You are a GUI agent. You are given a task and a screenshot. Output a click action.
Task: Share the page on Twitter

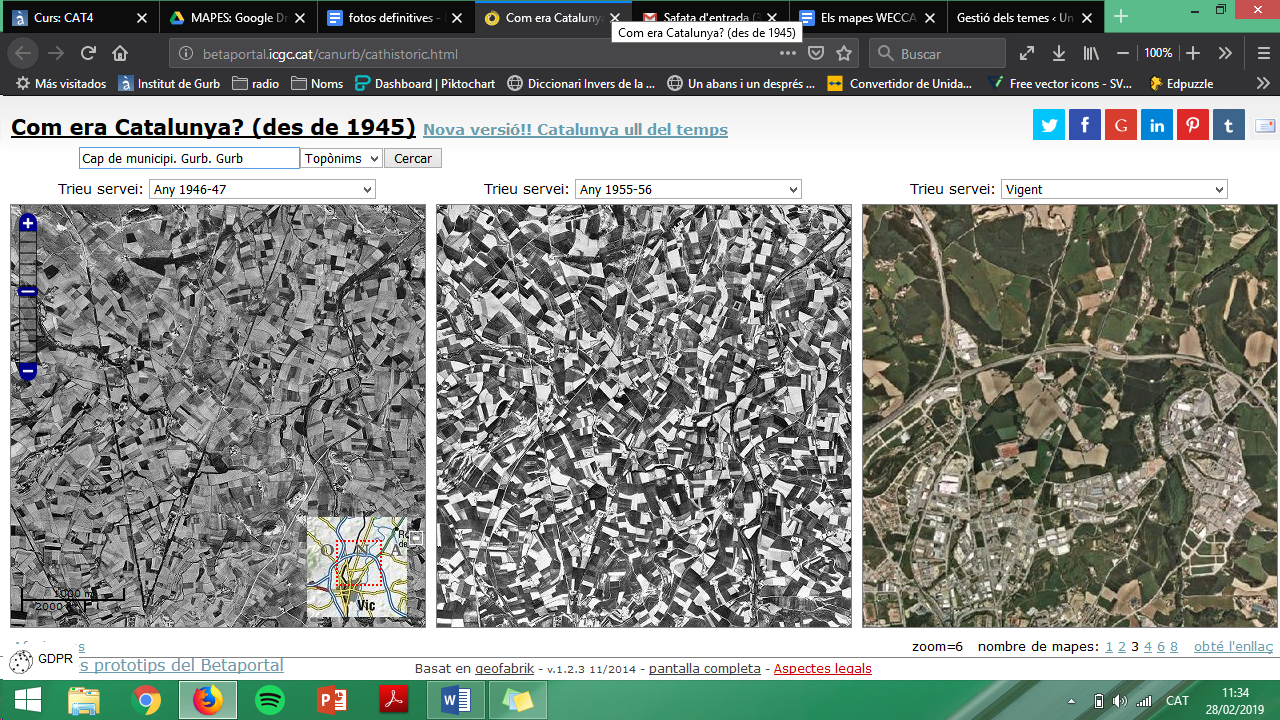[x=1049, y=125]
